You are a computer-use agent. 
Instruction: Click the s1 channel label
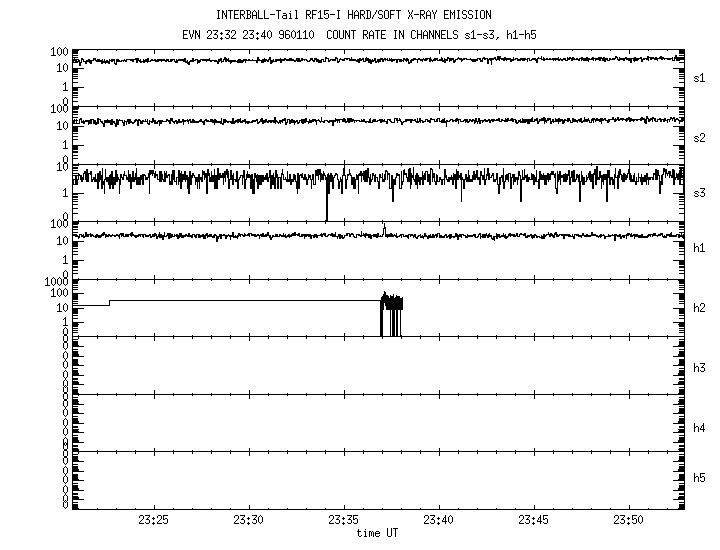pyautogui.click(x=700, y=77)
